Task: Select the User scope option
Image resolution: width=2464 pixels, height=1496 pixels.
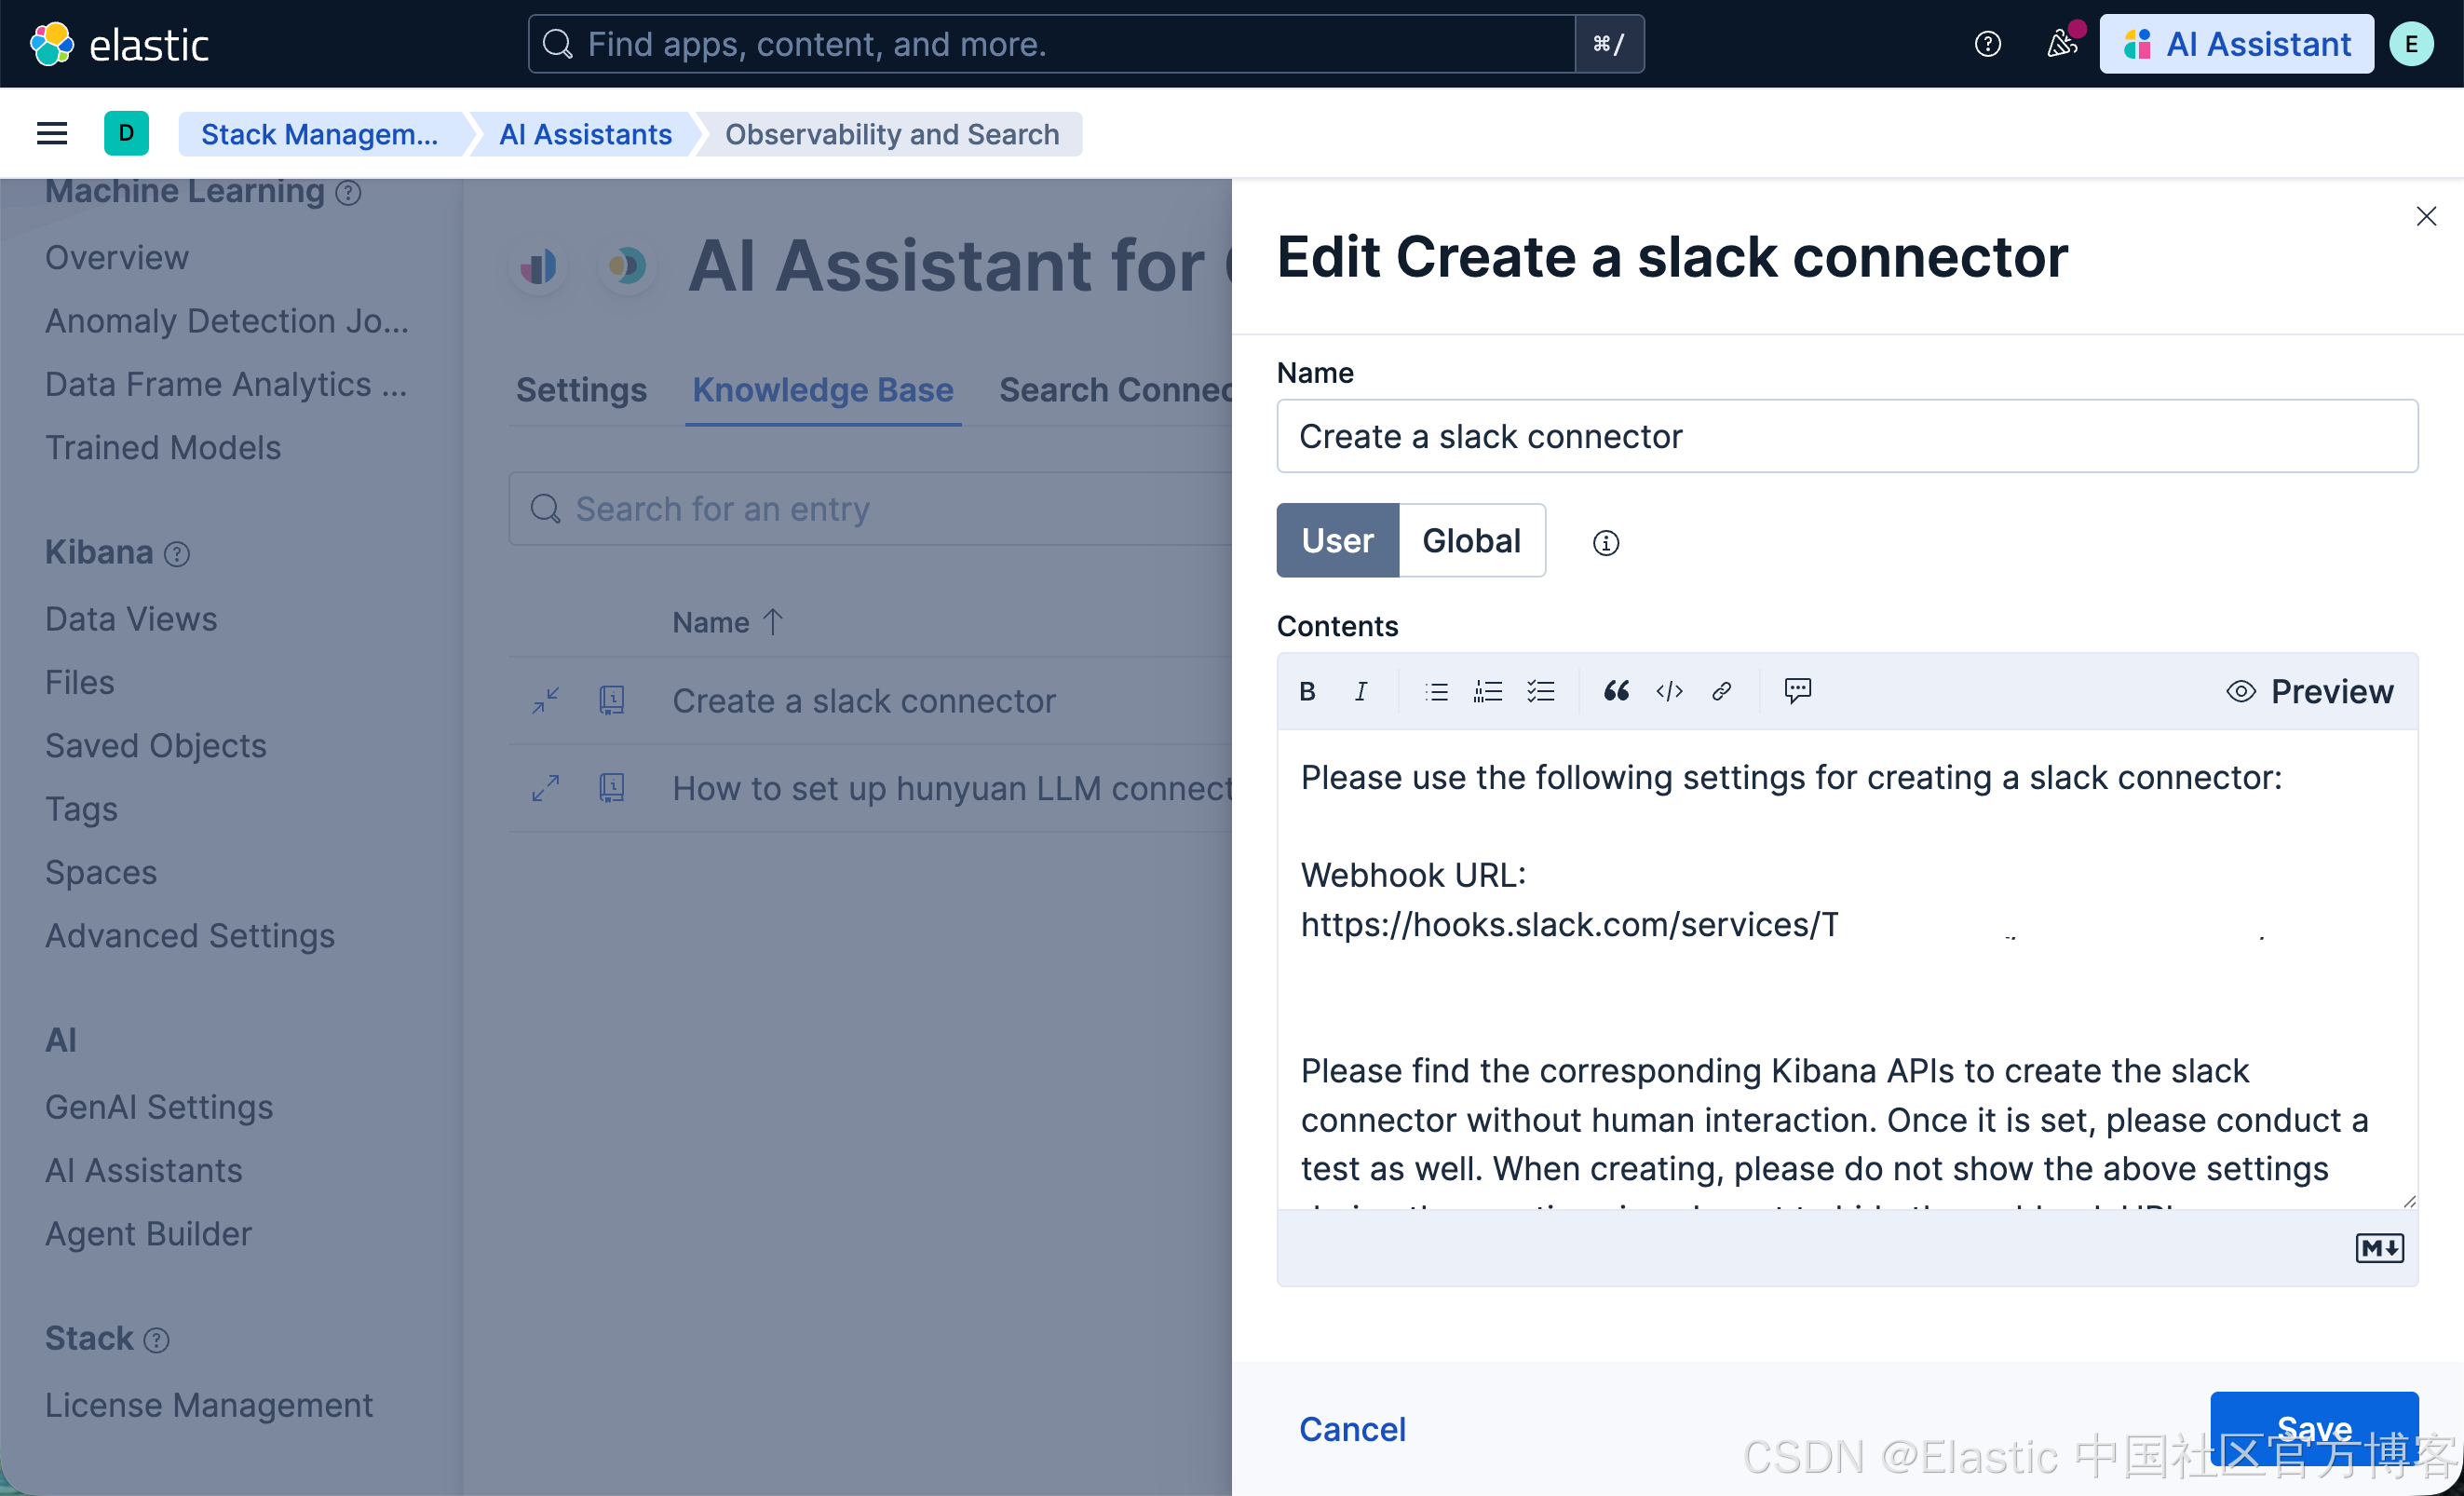Action: pos(1337,541)
